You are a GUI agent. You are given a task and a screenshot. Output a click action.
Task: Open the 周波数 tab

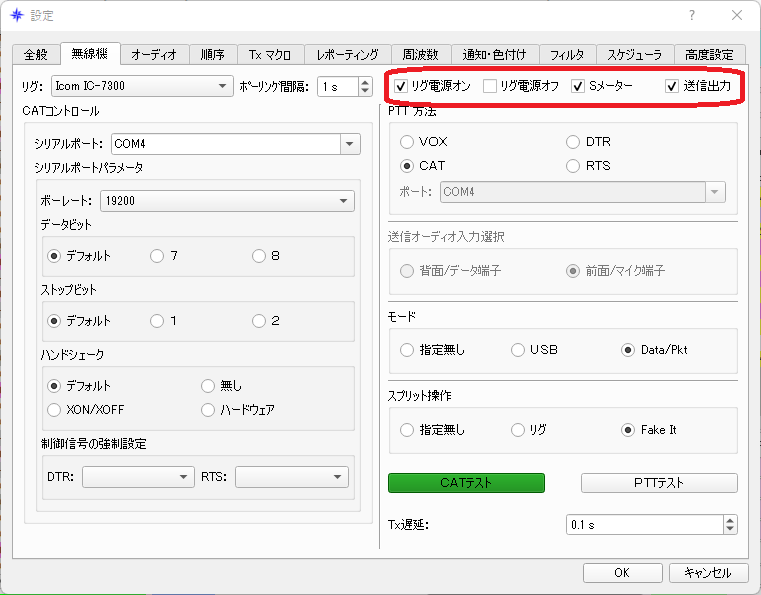[421, 54]
